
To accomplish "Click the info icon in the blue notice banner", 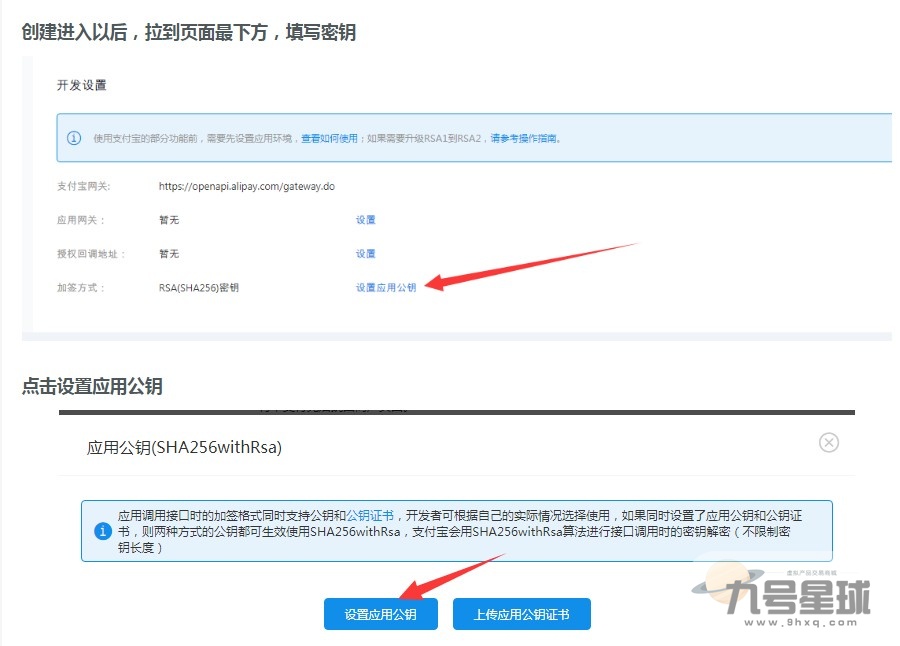I will 74,138.
